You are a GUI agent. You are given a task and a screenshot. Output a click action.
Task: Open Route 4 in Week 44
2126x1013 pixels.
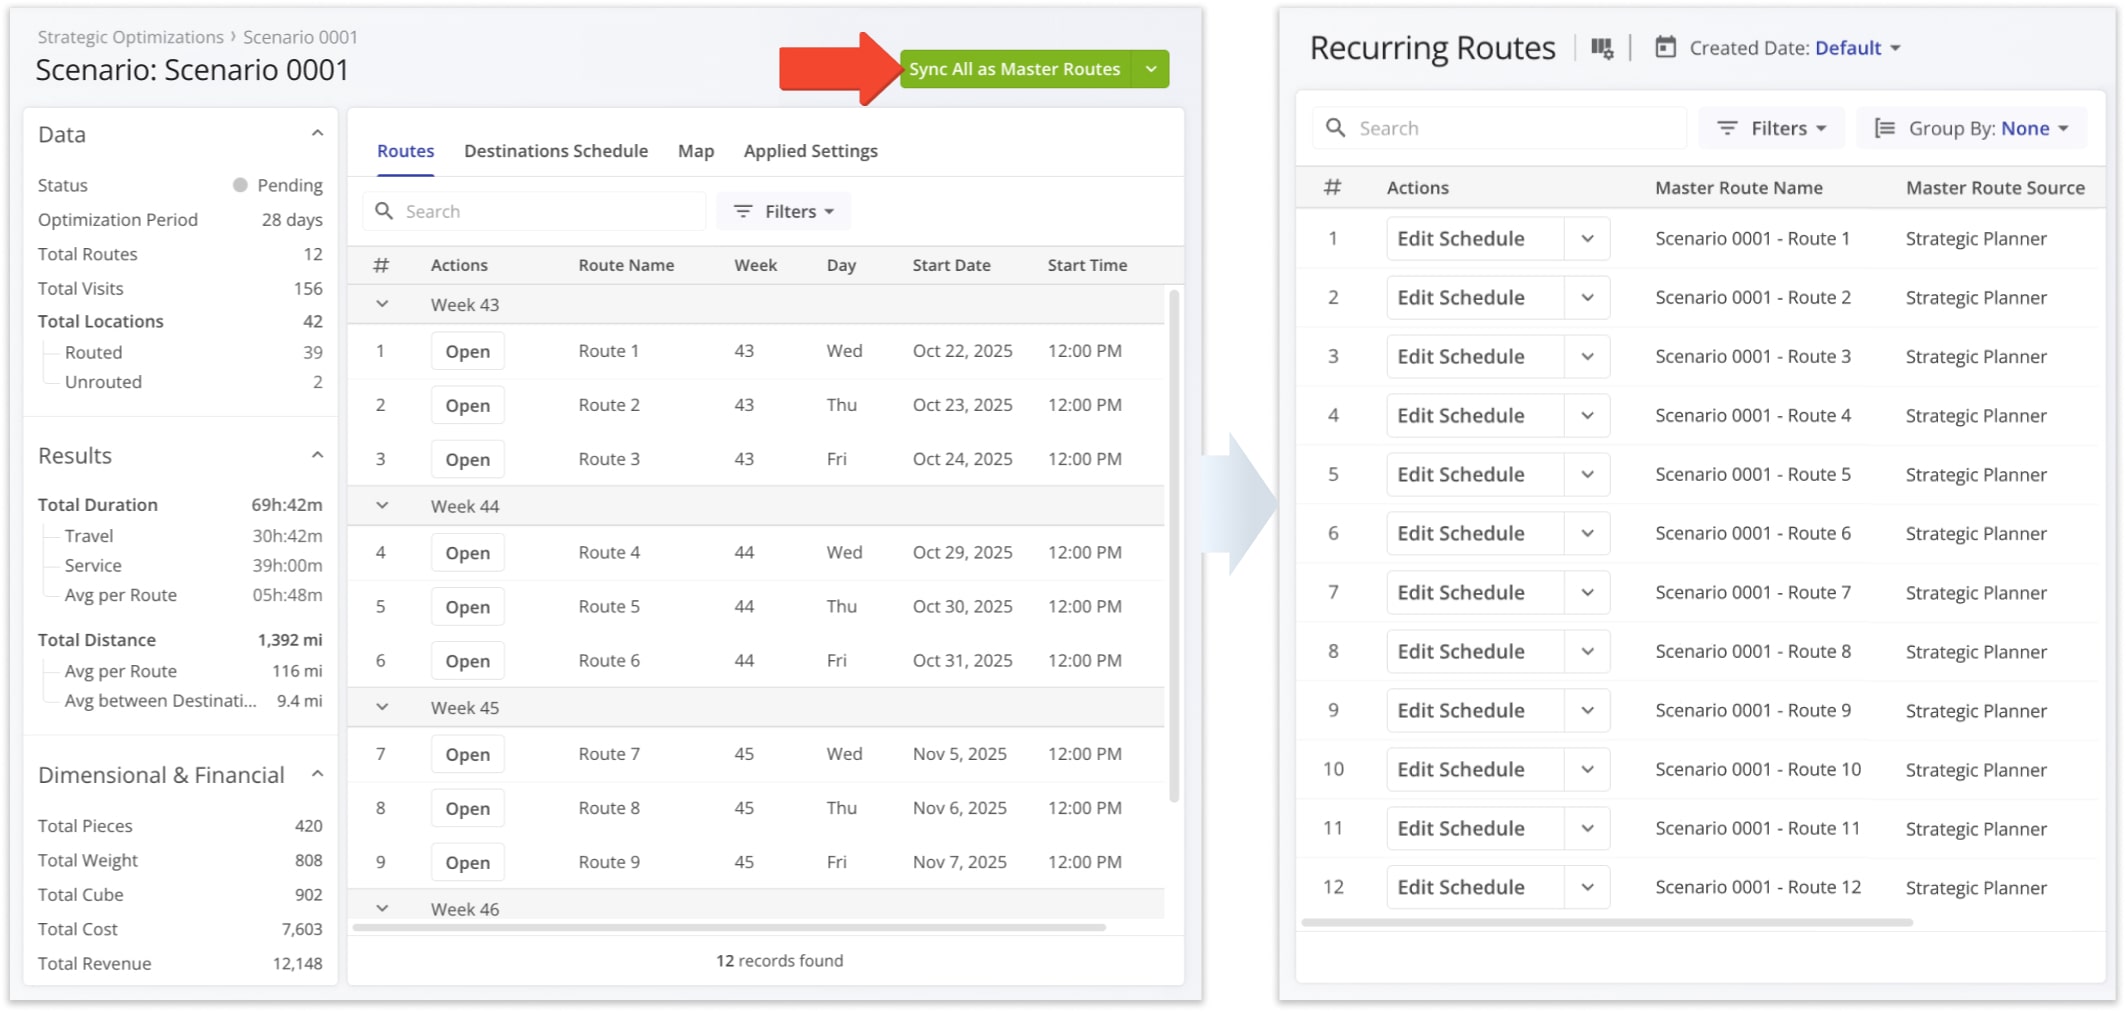coord(467,553)
